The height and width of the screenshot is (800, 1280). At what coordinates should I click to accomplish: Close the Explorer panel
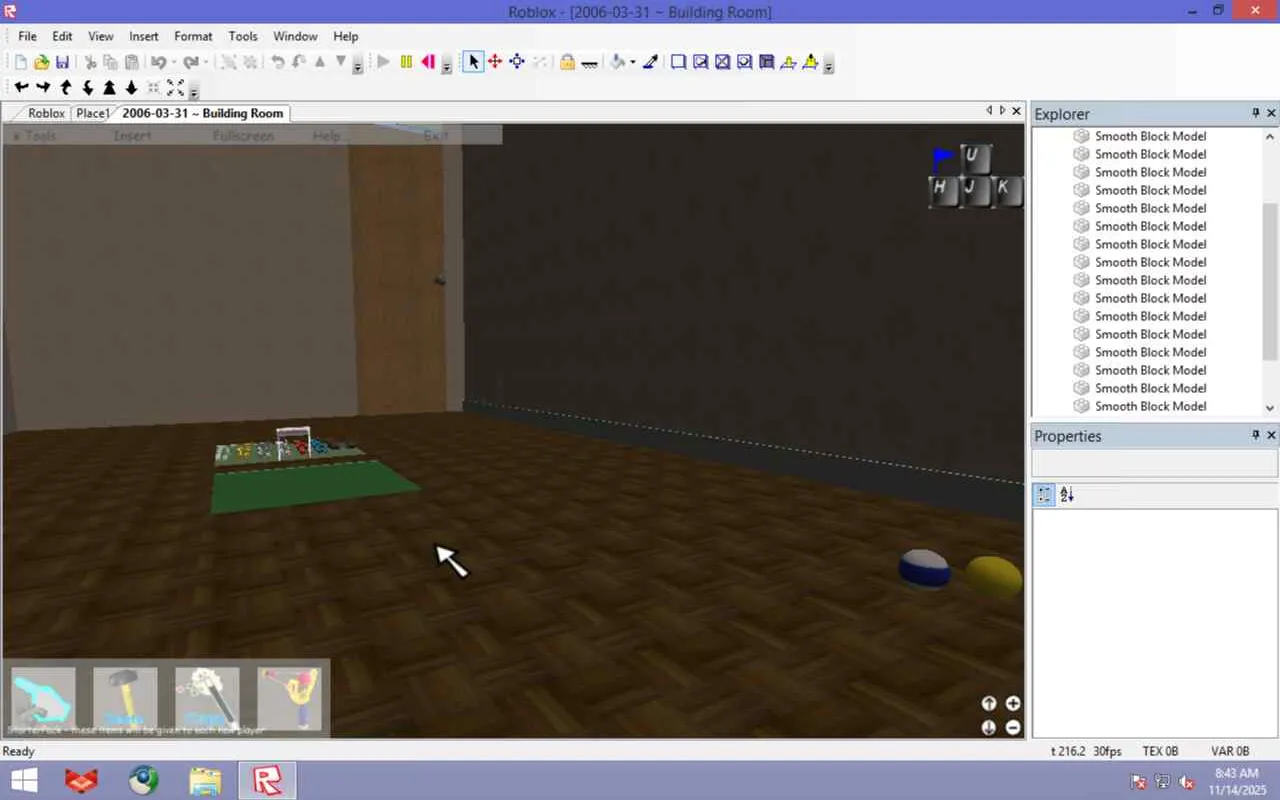point(1272,113)
